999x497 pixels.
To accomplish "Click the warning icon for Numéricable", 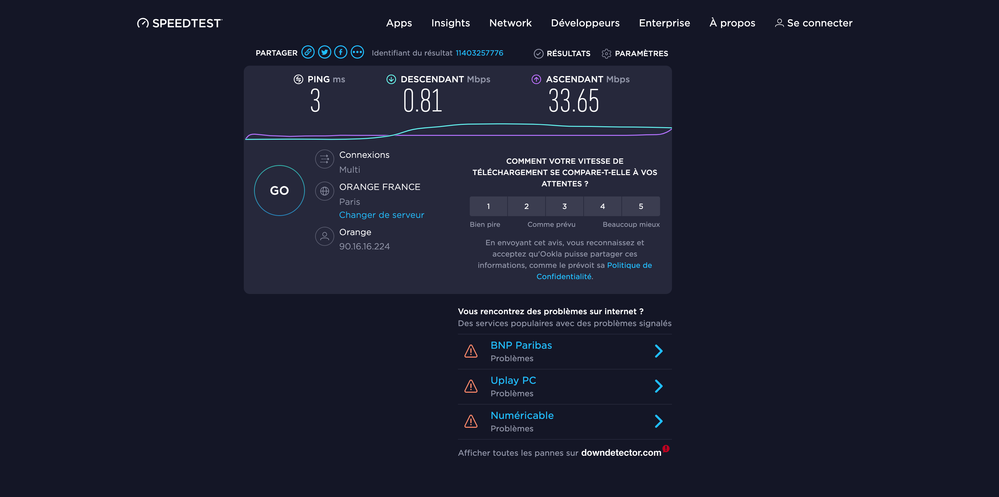I will tap(471, 421).
